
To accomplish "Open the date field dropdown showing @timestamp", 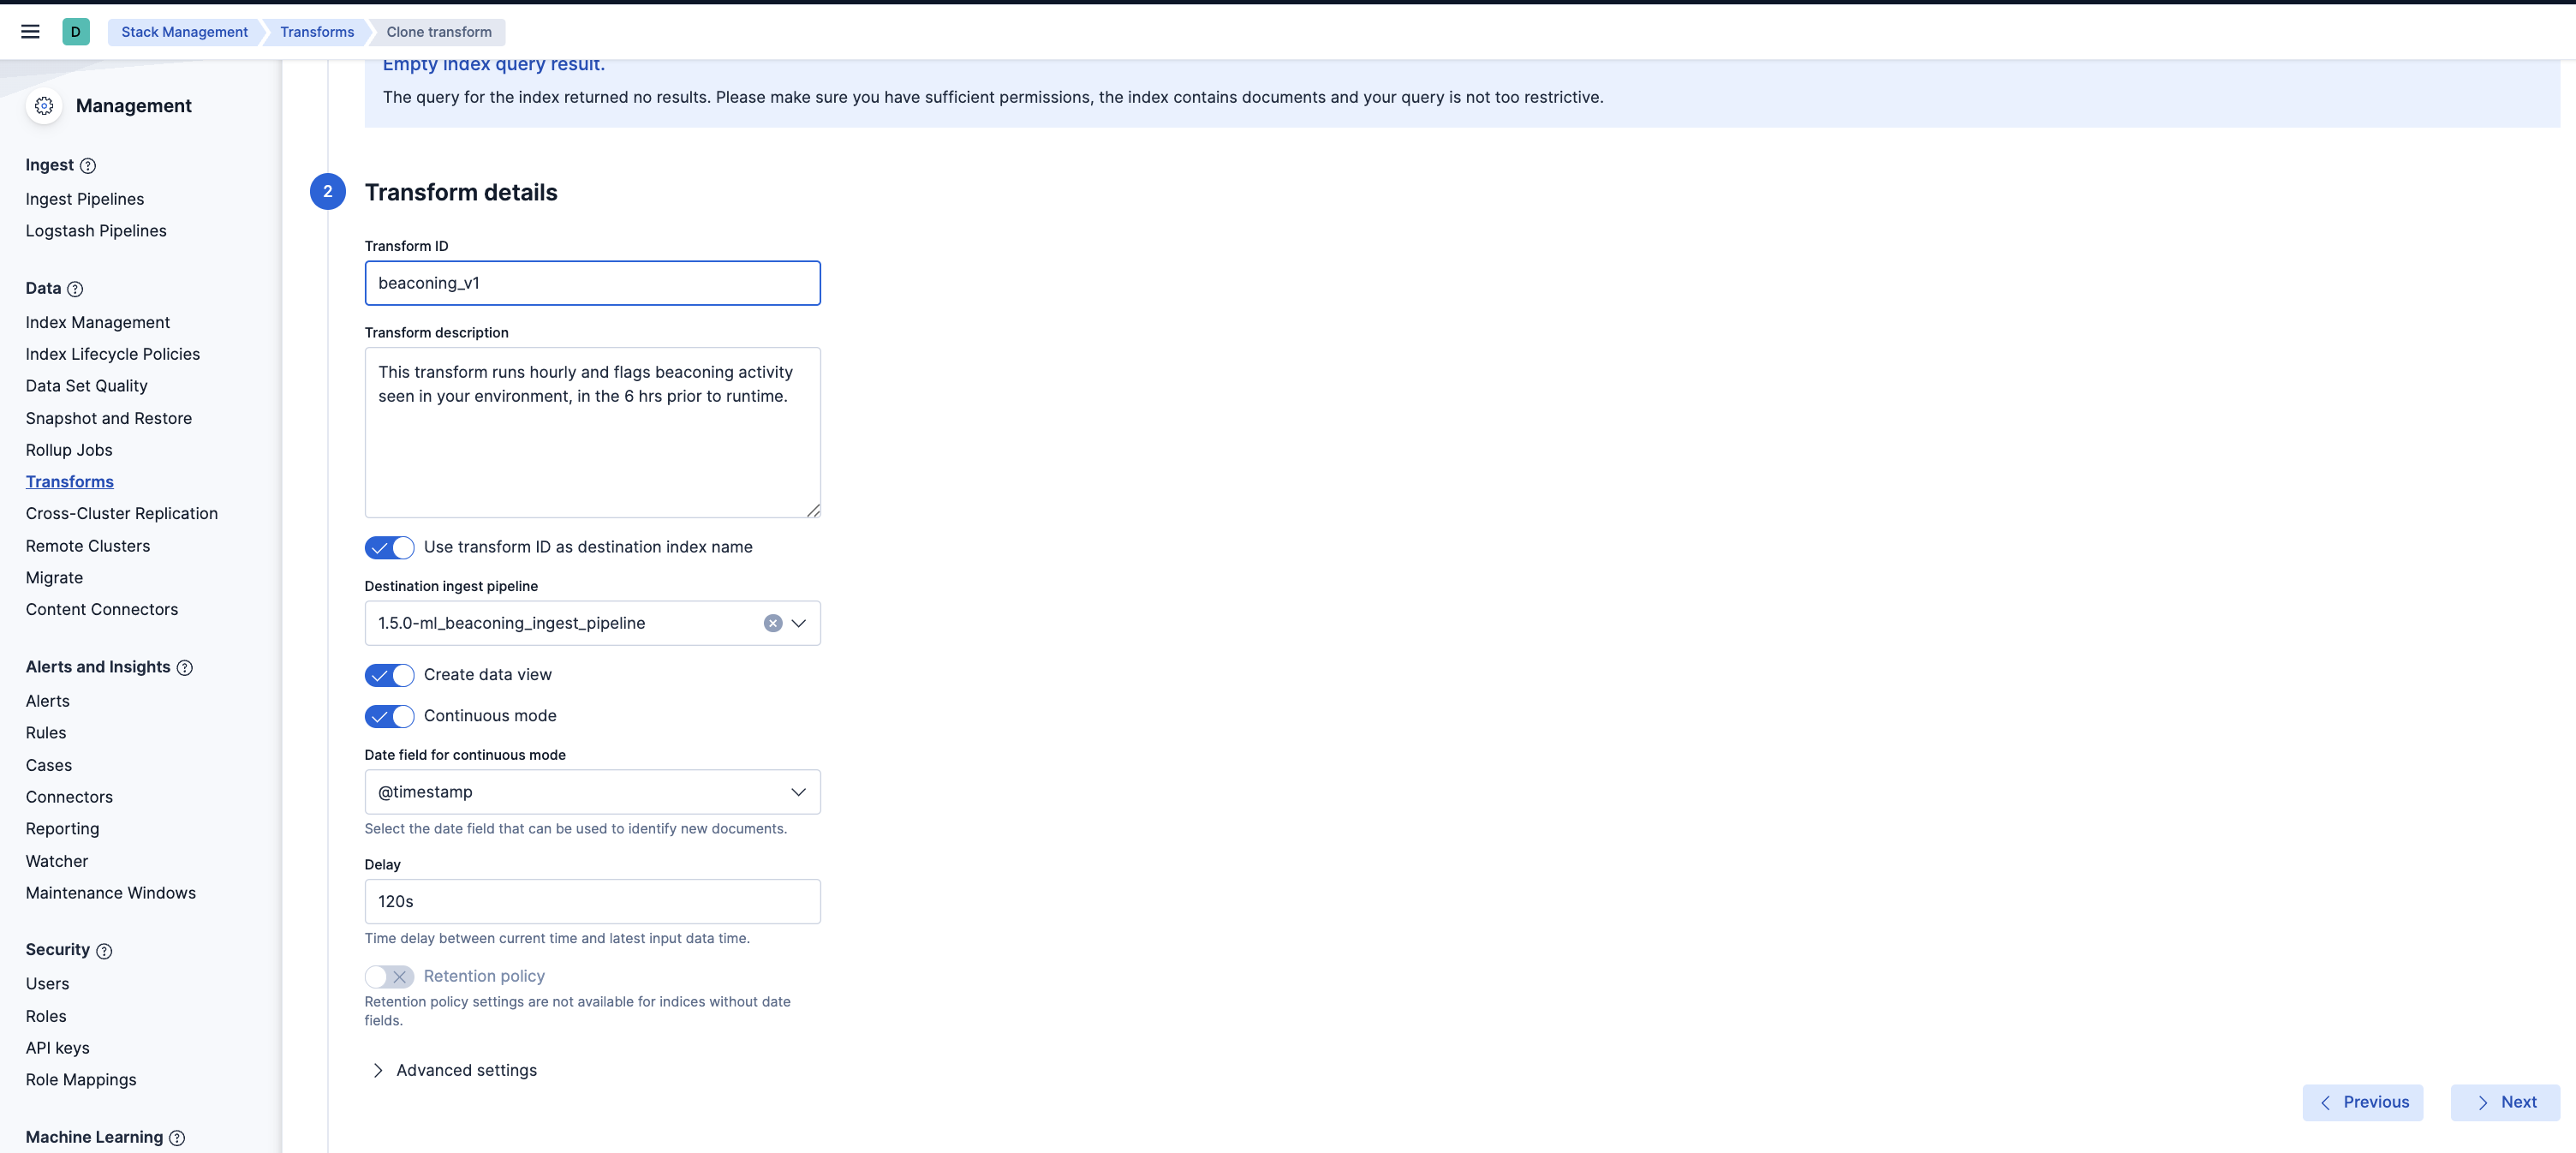I will pos(799,791).
